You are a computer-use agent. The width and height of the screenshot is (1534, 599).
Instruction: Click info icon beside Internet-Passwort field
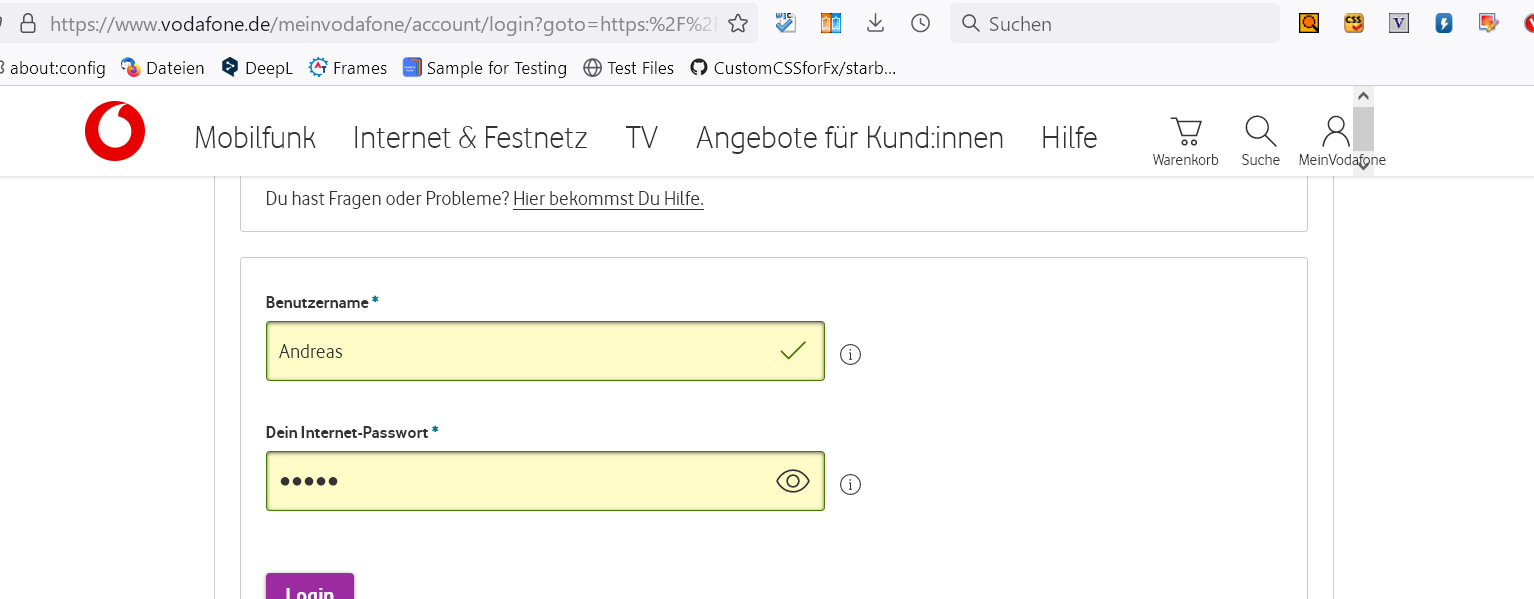pyautogui.click(x=851, y=484)
